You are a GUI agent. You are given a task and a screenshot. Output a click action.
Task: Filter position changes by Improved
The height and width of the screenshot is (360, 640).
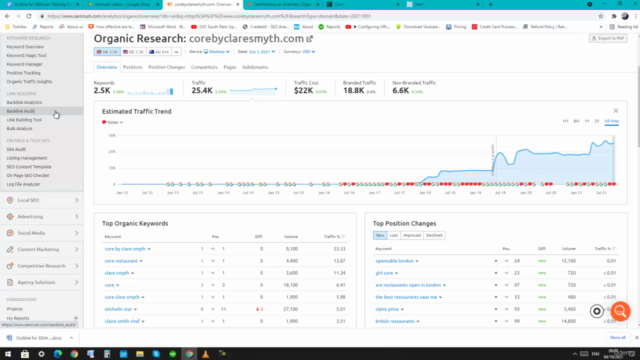411,236
